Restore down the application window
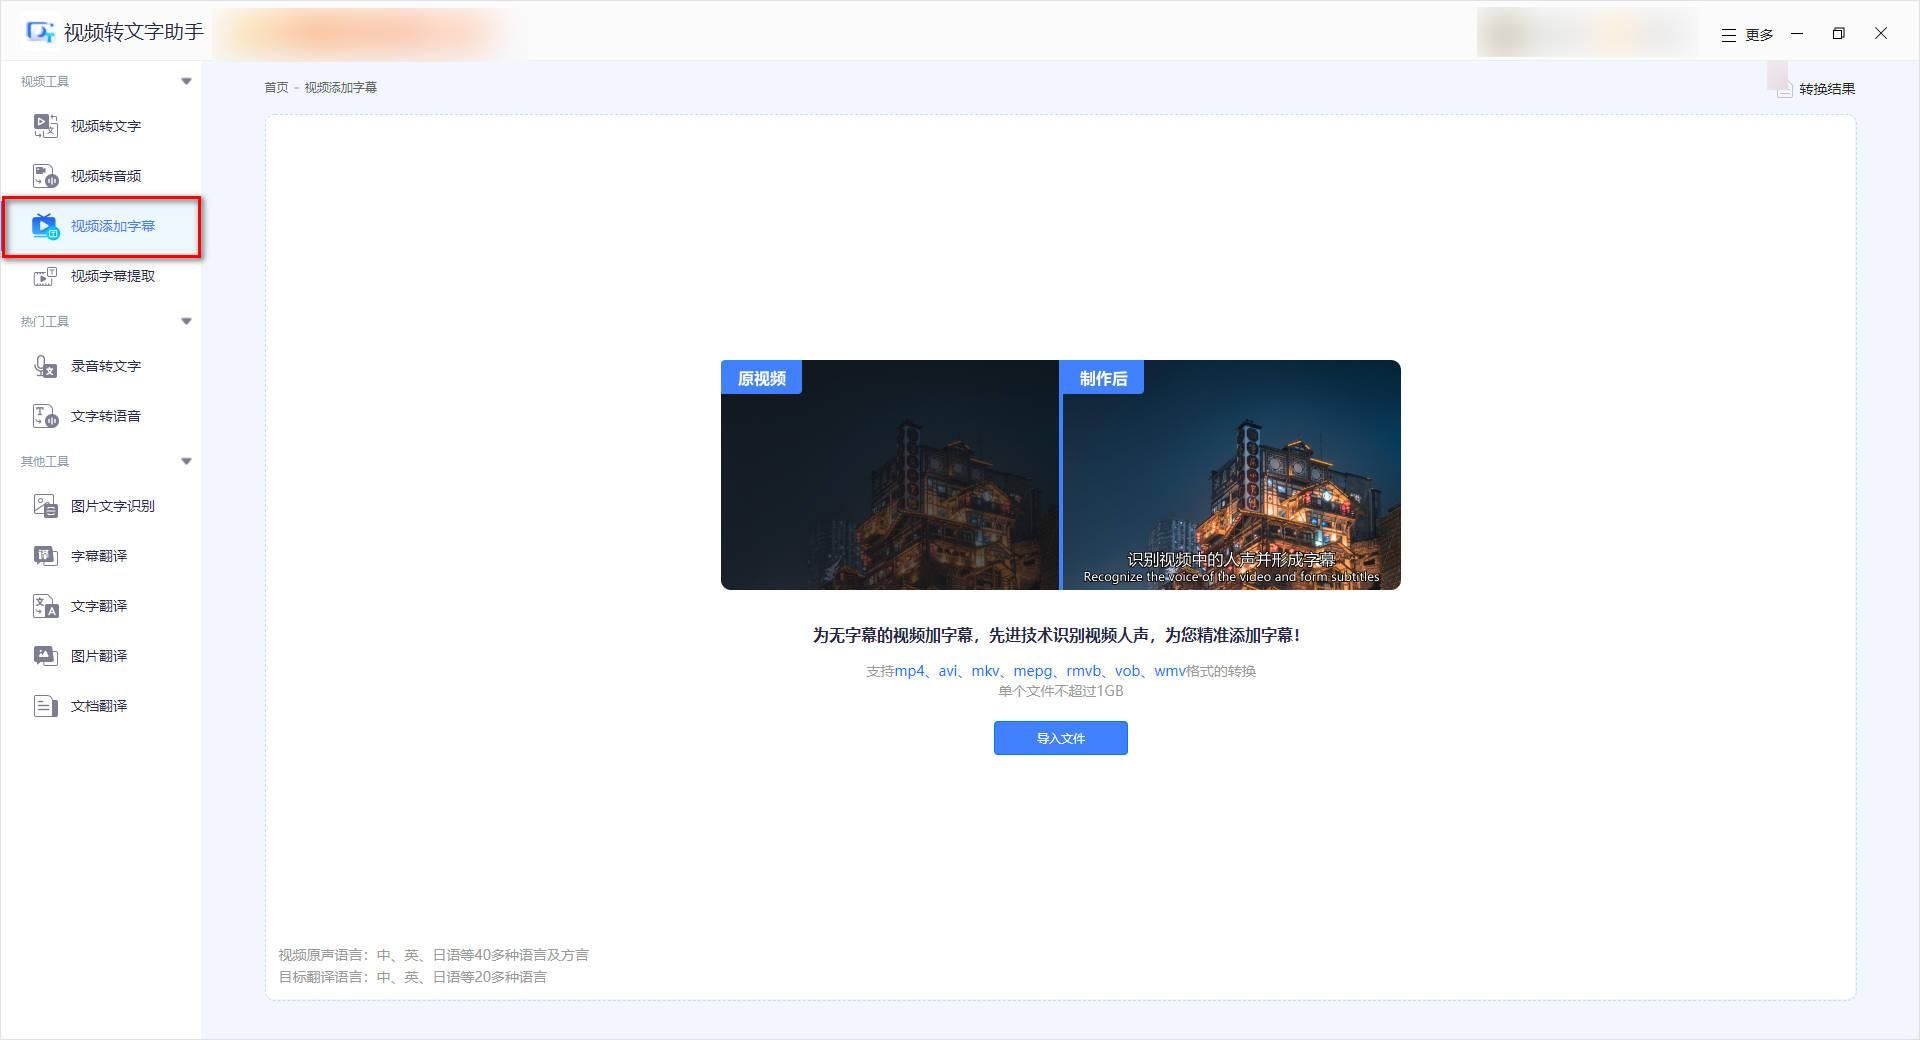This screenshot has width=1920, height=1040. (1838, 34)
